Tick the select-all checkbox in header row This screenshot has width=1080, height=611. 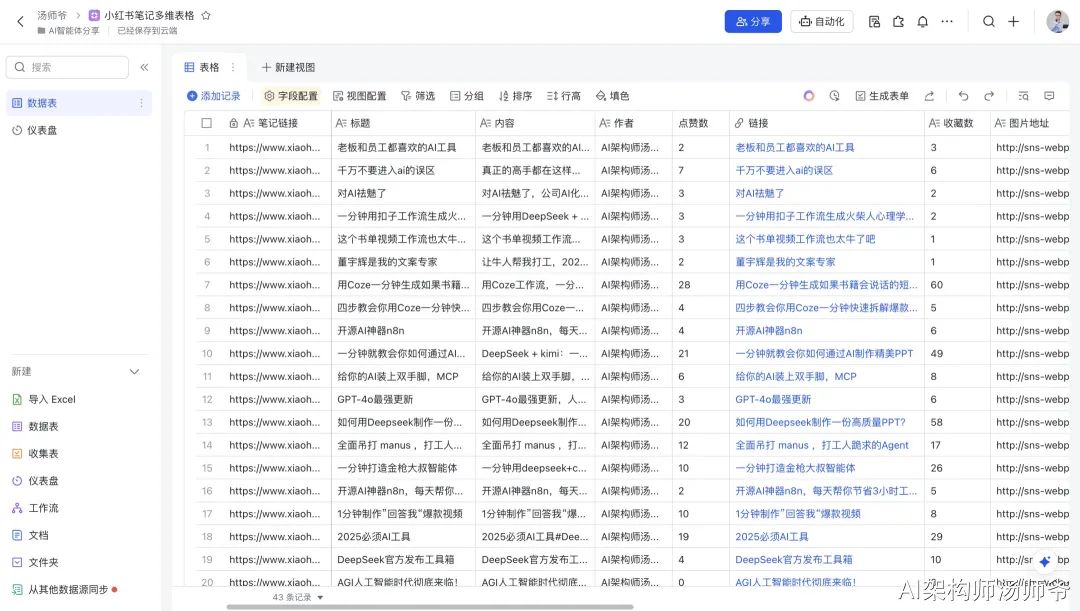(207, 123)
